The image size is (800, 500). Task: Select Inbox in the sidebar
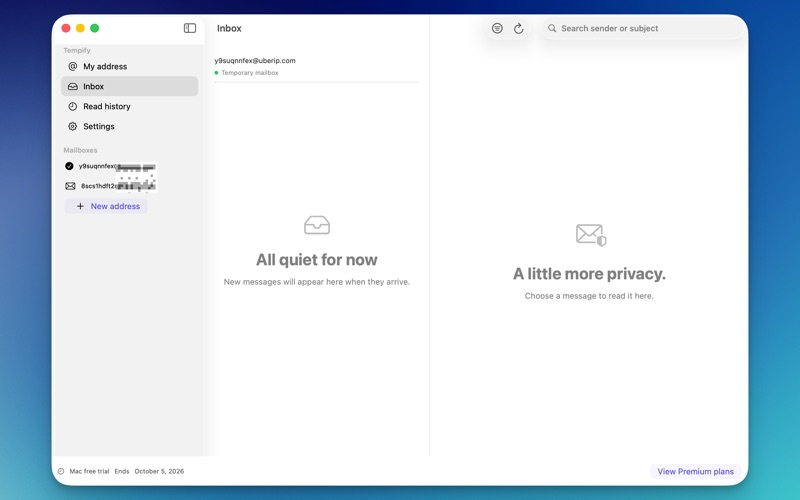click(130, 86)
